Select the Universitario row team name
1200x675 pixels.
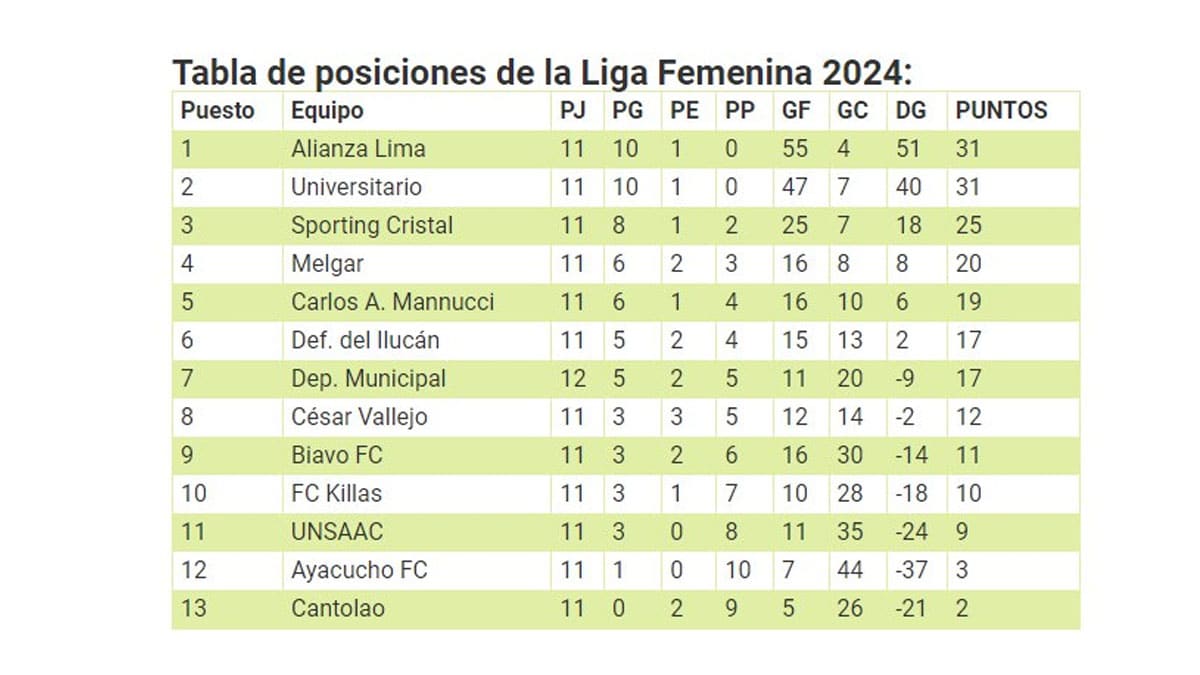(356, 187)
